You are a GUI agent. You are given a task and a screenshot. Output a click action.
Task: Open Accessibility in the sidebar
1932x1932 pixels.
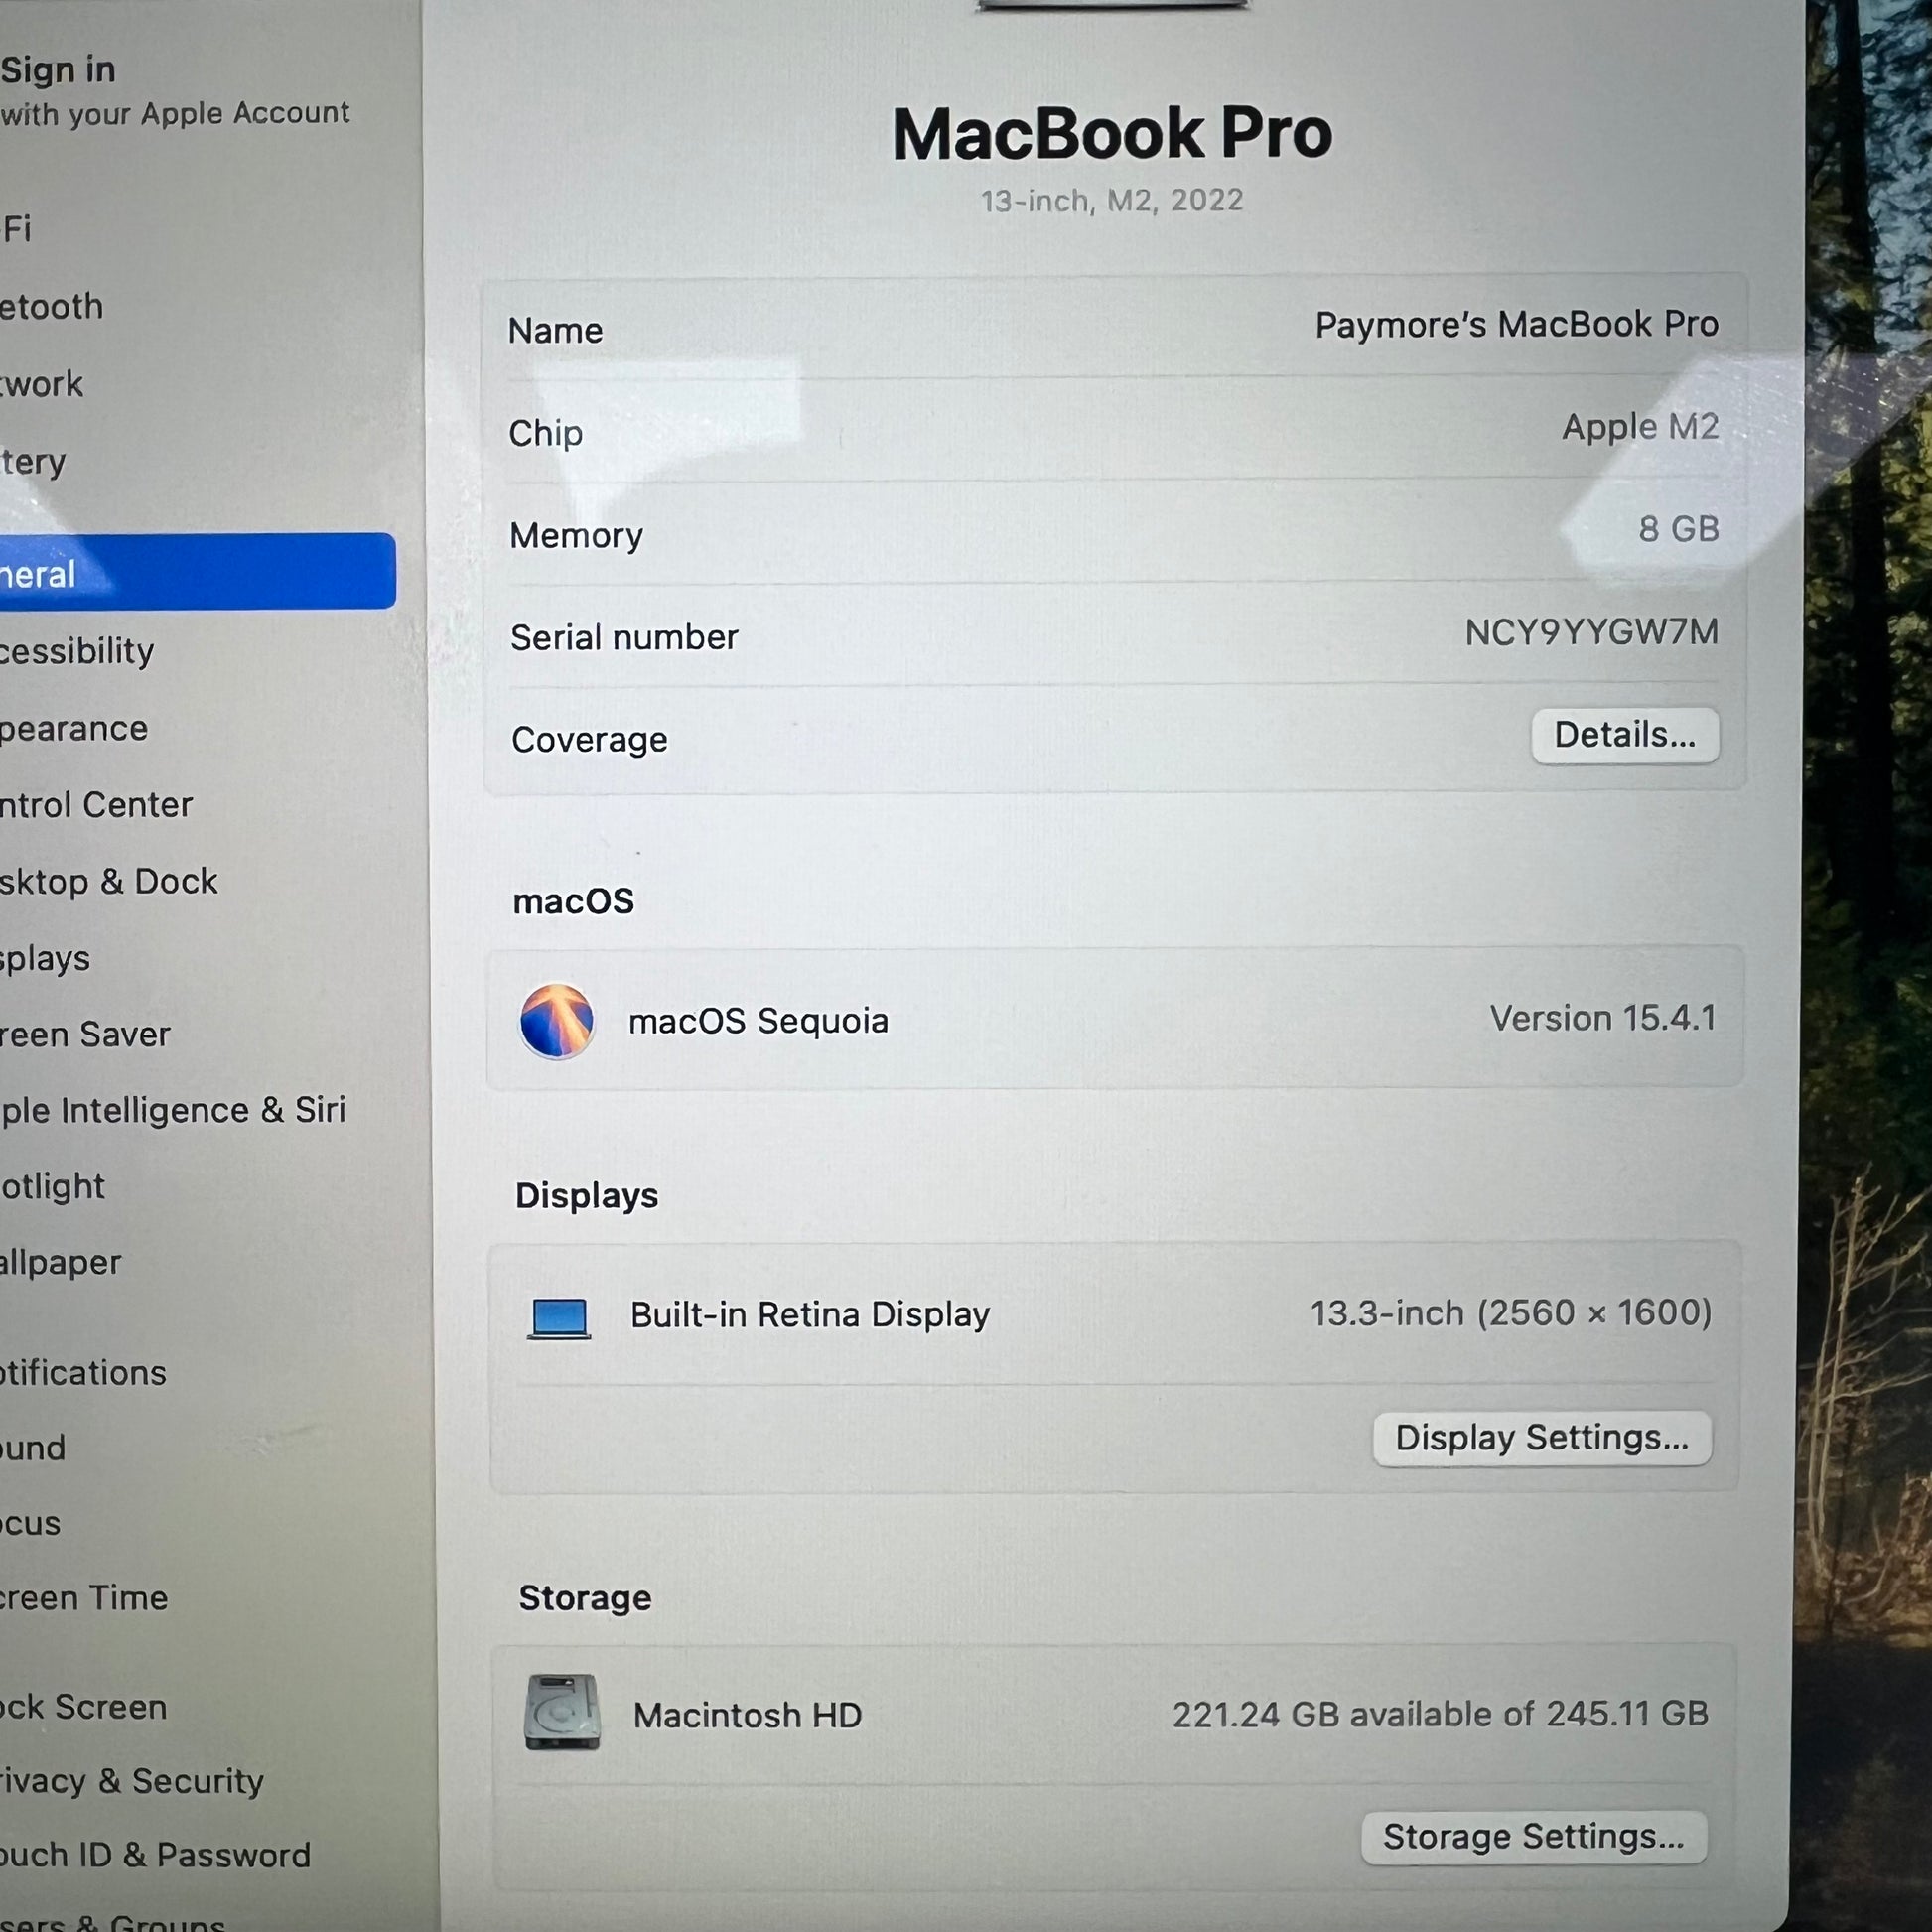78,651
